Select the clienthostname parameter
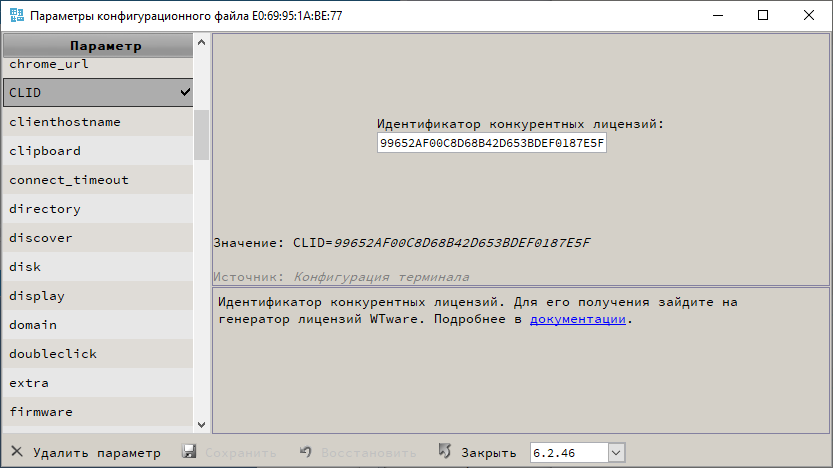 (65, 122)
